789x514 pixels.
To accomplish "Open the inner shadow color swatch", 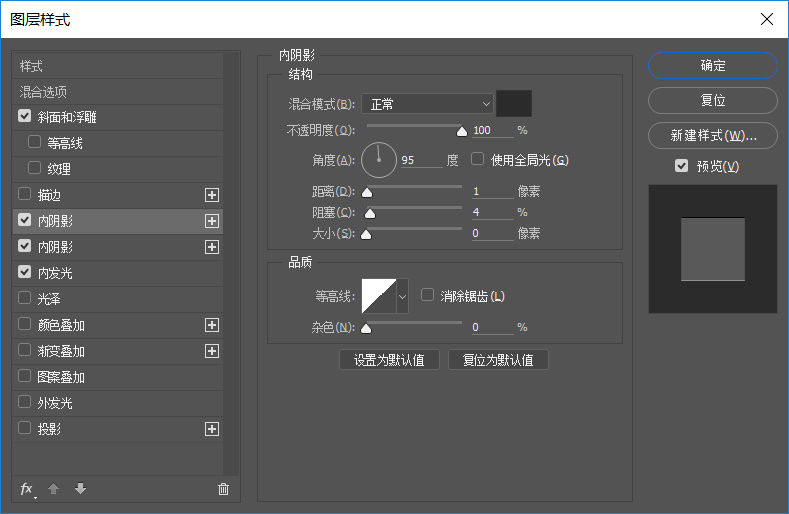I will (x=514, y=104).
